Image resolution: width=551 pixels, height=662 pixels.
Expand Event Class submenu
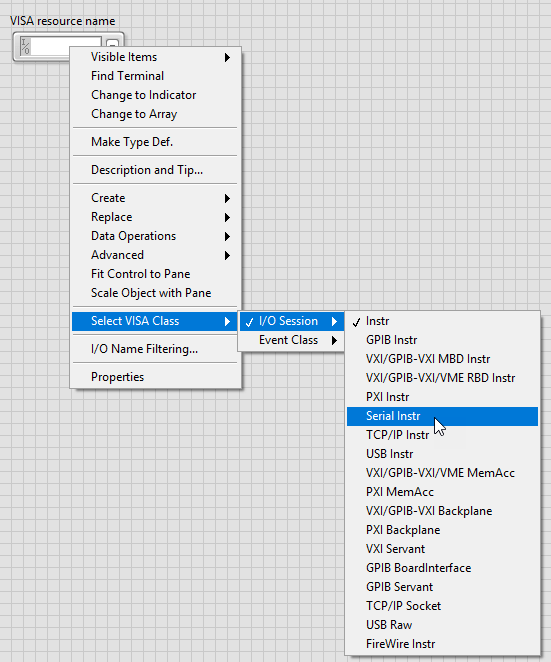pyautogui.click(x=291, y=340)
